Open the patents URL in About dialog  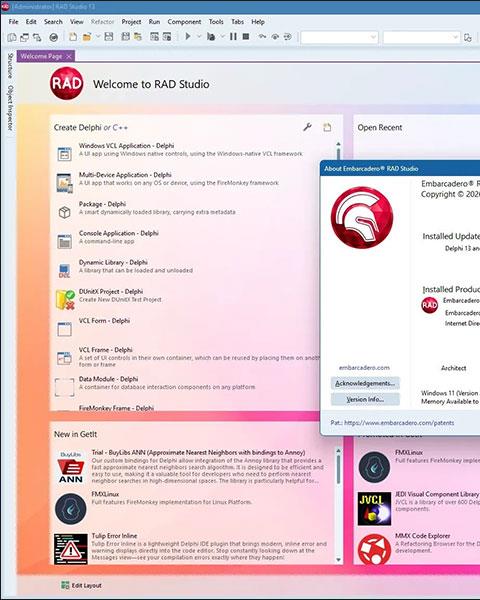click(x=399, y=422)
